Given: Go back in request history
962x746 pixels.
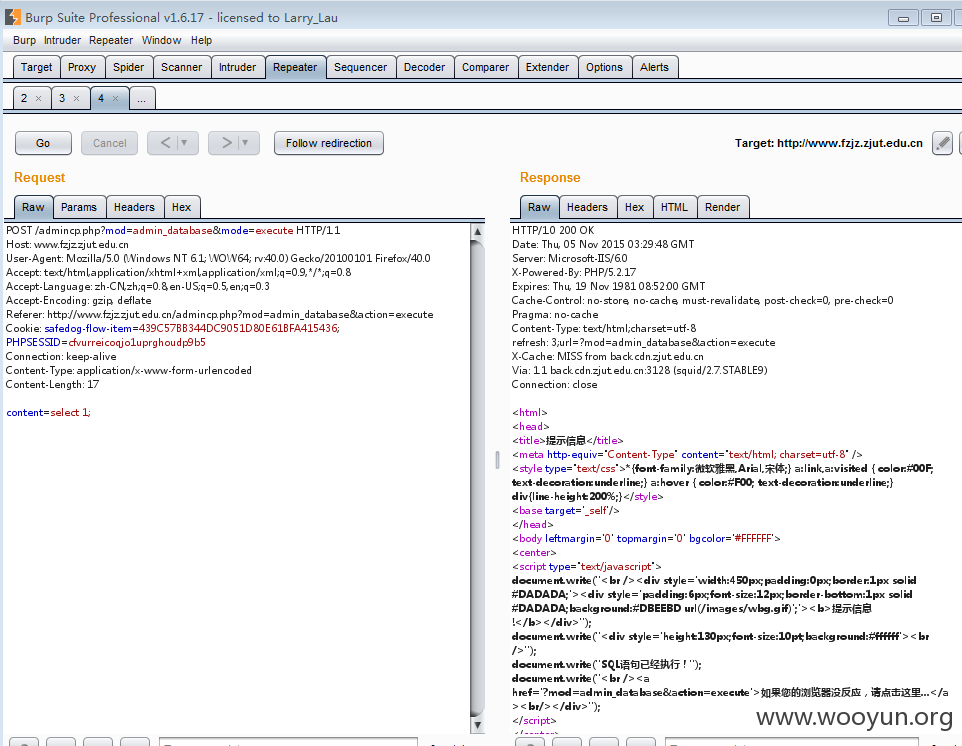Looking at the screenshot, I should pyautogui.click(x=166, y=143).
